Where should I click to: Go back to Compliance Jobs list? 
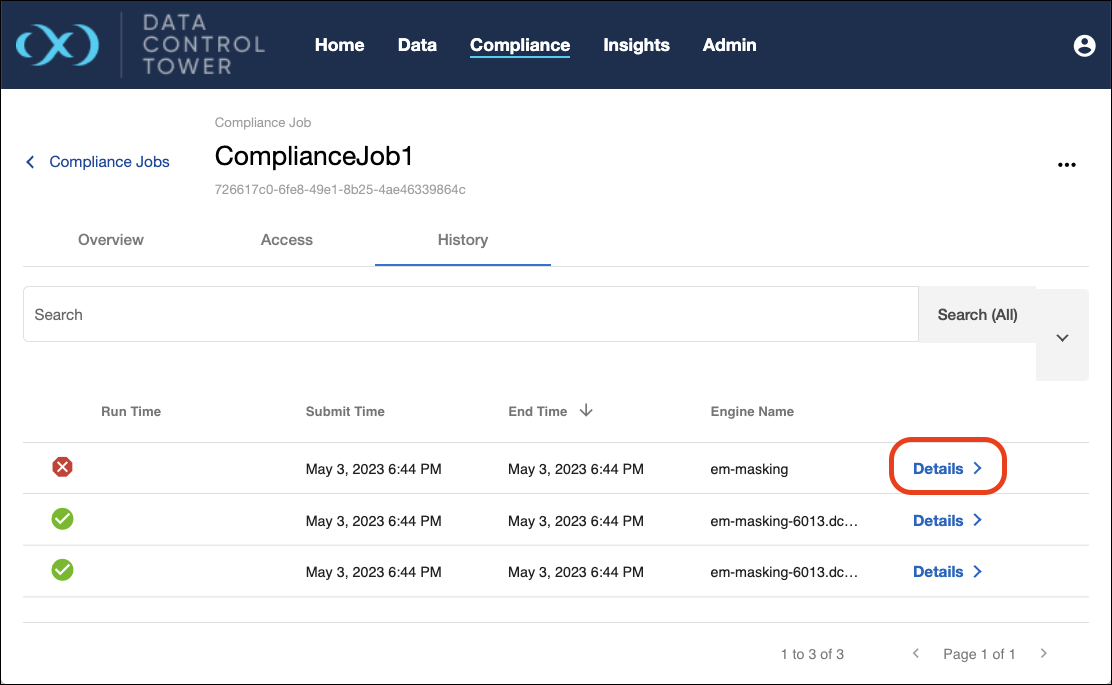pyautogui.click(x=98, y=162)
